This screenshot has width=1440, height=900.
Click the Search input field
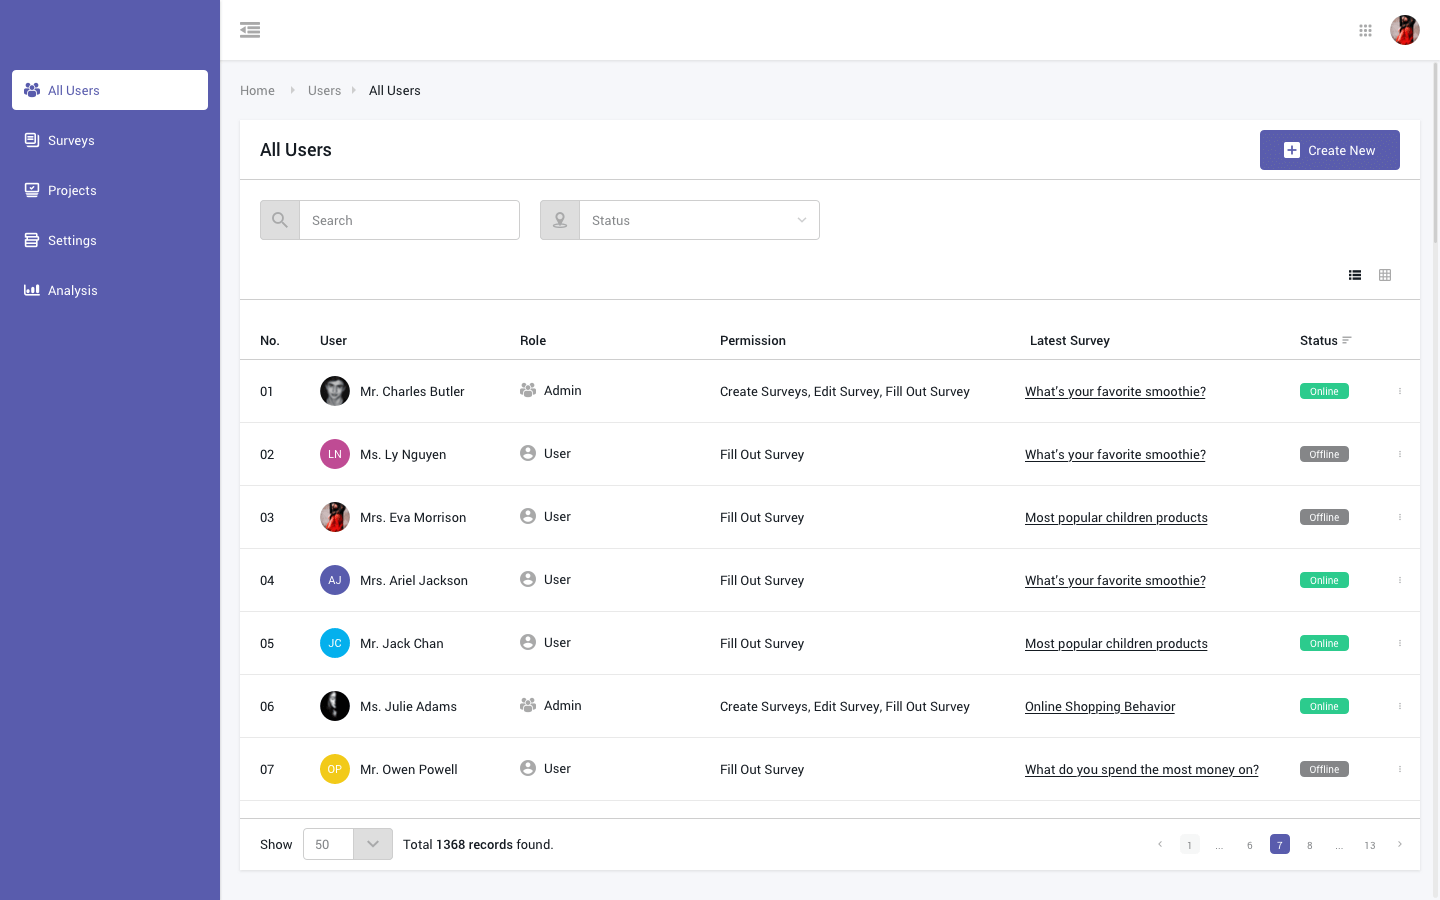coord(409,220)
